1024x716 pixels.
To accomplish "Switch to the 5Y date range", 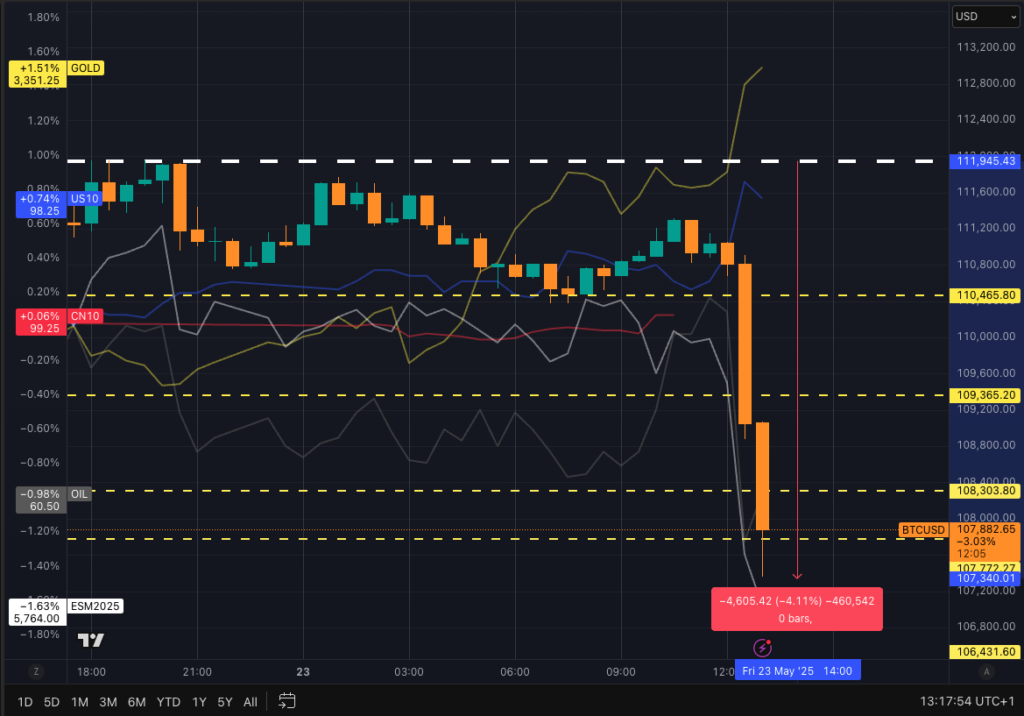I will (x=225, y=702).
